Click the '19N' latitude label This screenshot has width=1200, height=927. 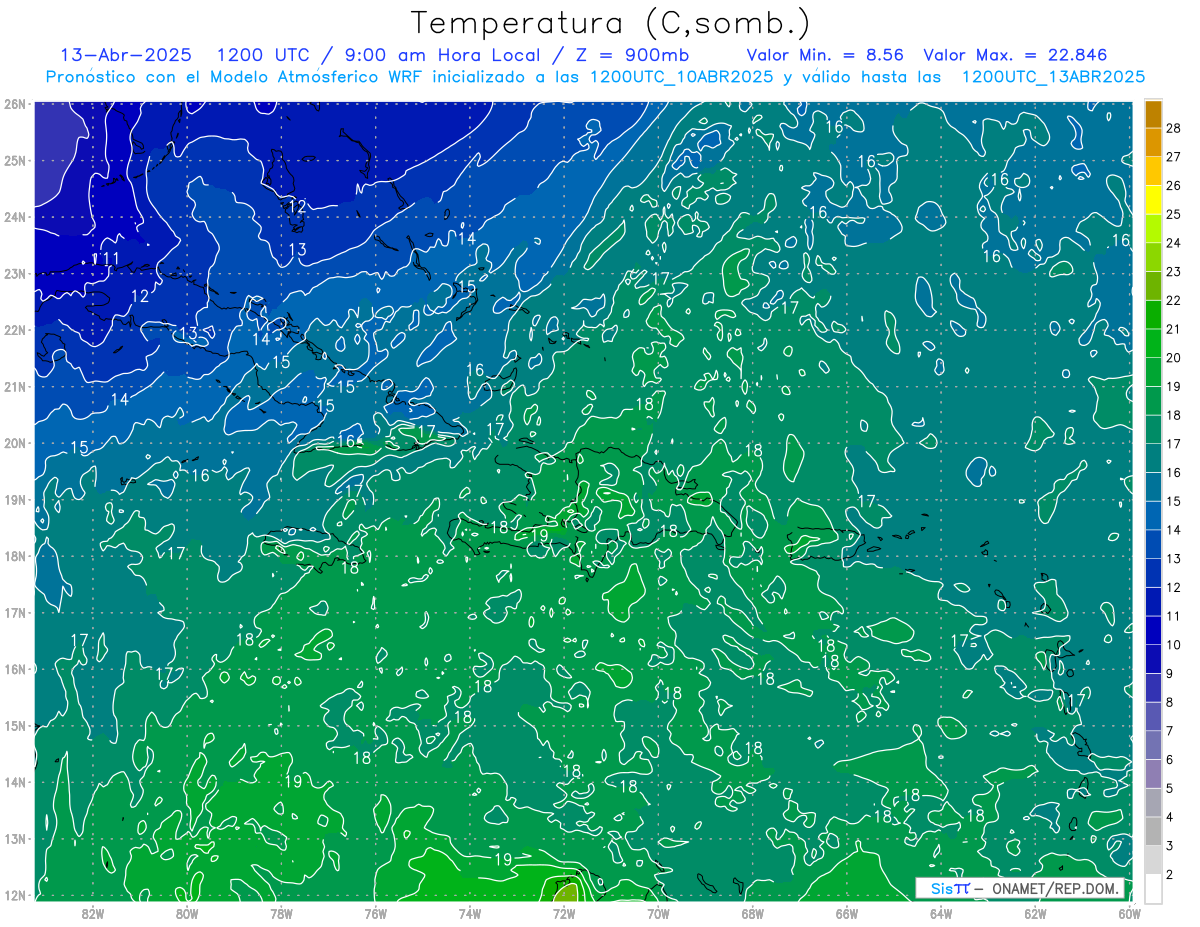tap(14, 499)
